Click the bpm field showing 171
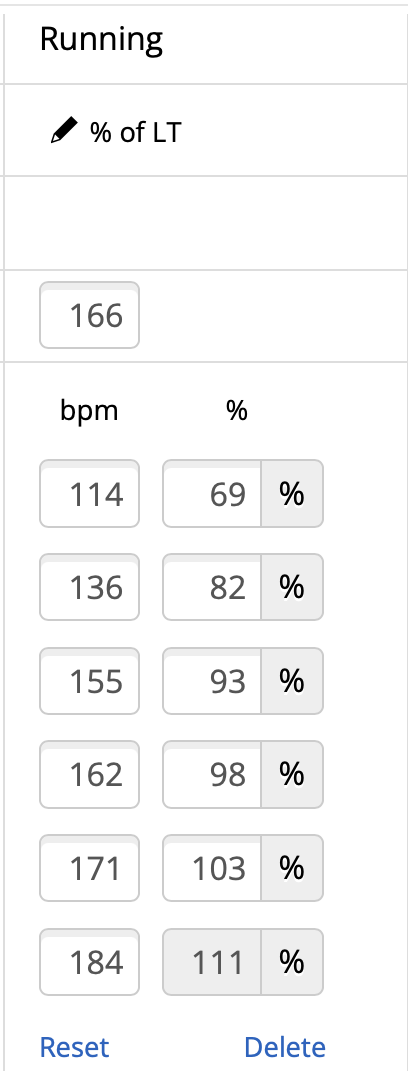Viewport: 408px width, 1082px height. click(x=90, y=868)
